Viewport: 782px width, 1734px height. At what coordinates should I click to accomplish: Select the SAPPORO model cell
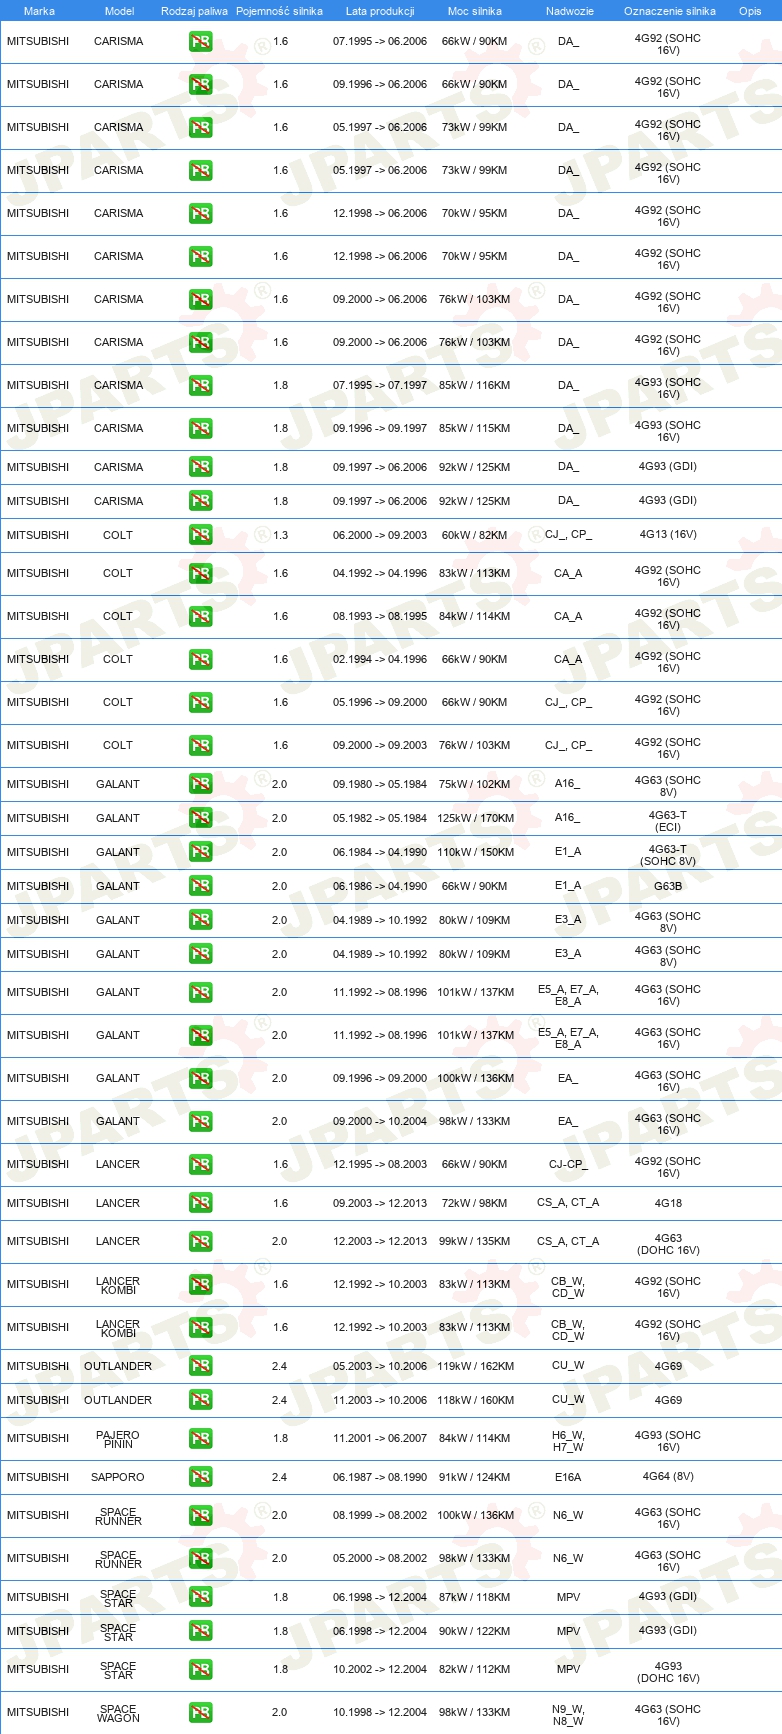pos(118,1477)
